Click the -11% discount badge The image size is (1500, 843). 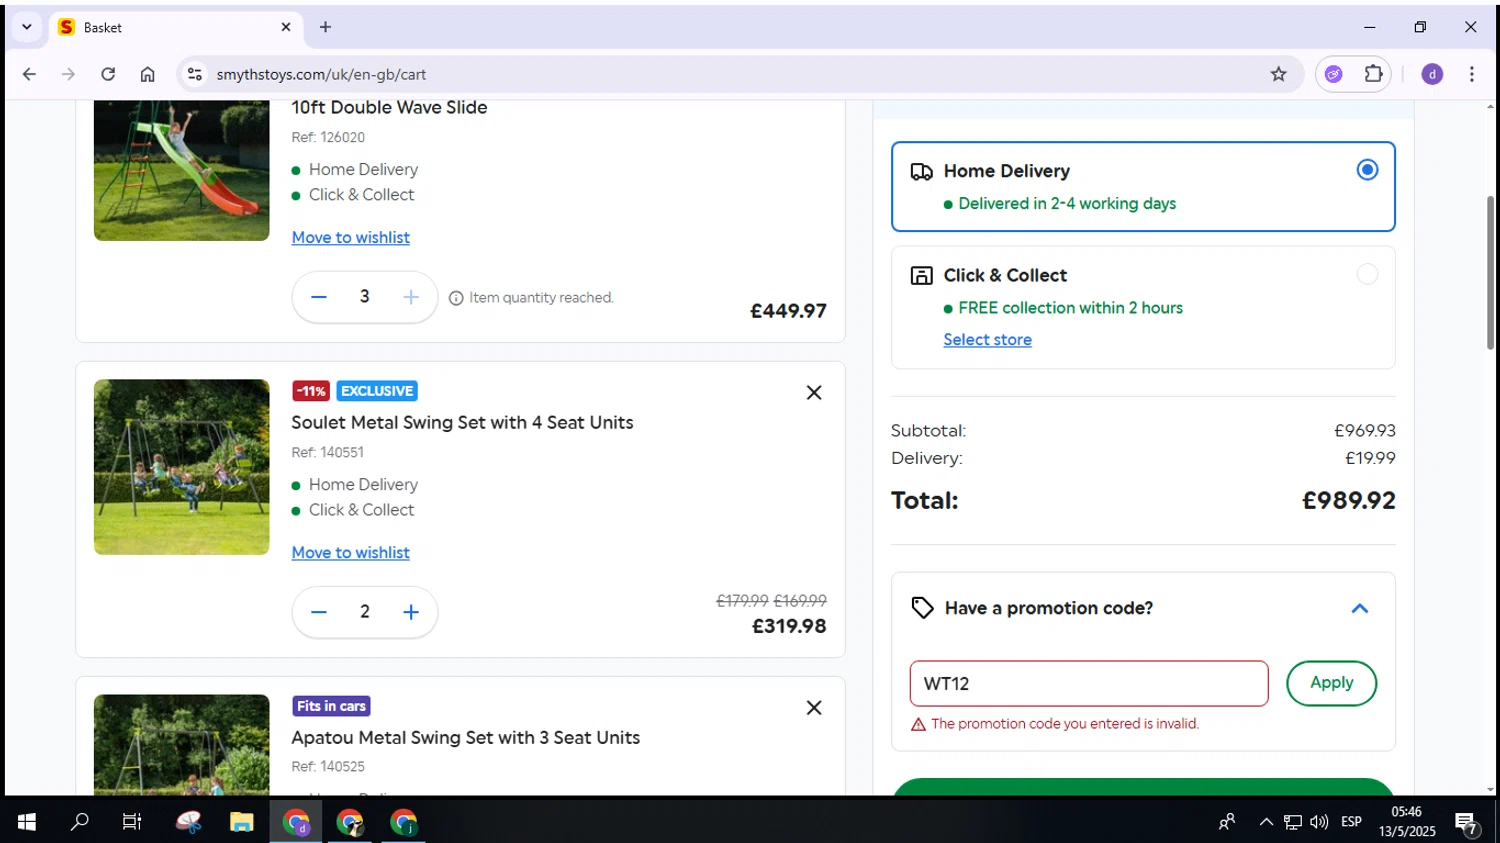tap(311, 391)
